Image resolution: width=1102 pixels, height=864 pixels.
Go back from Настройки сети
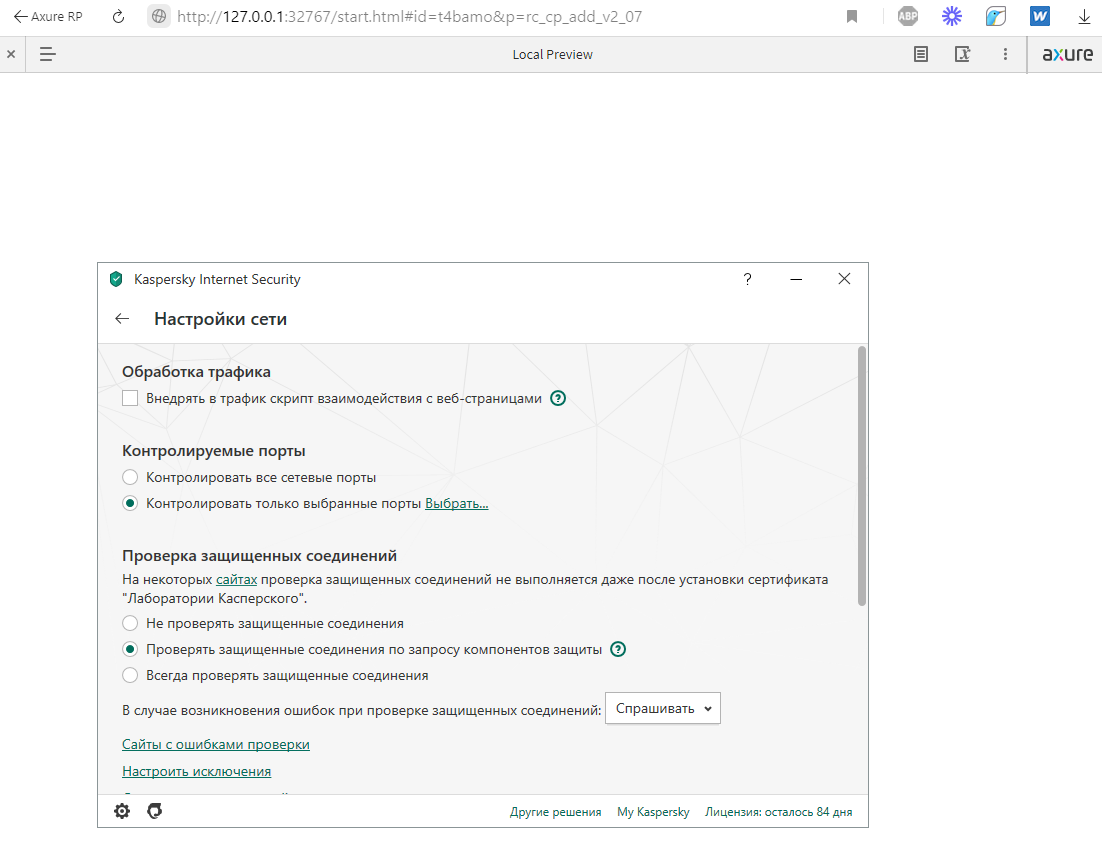[122, 318]
